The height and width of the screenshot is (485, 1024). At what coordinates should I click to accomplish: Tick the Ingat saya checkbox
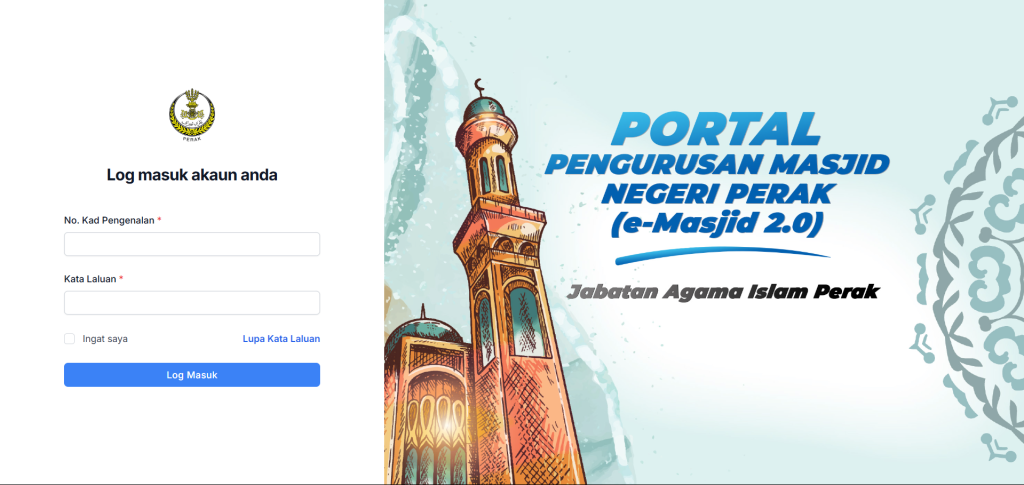[69, 339]
